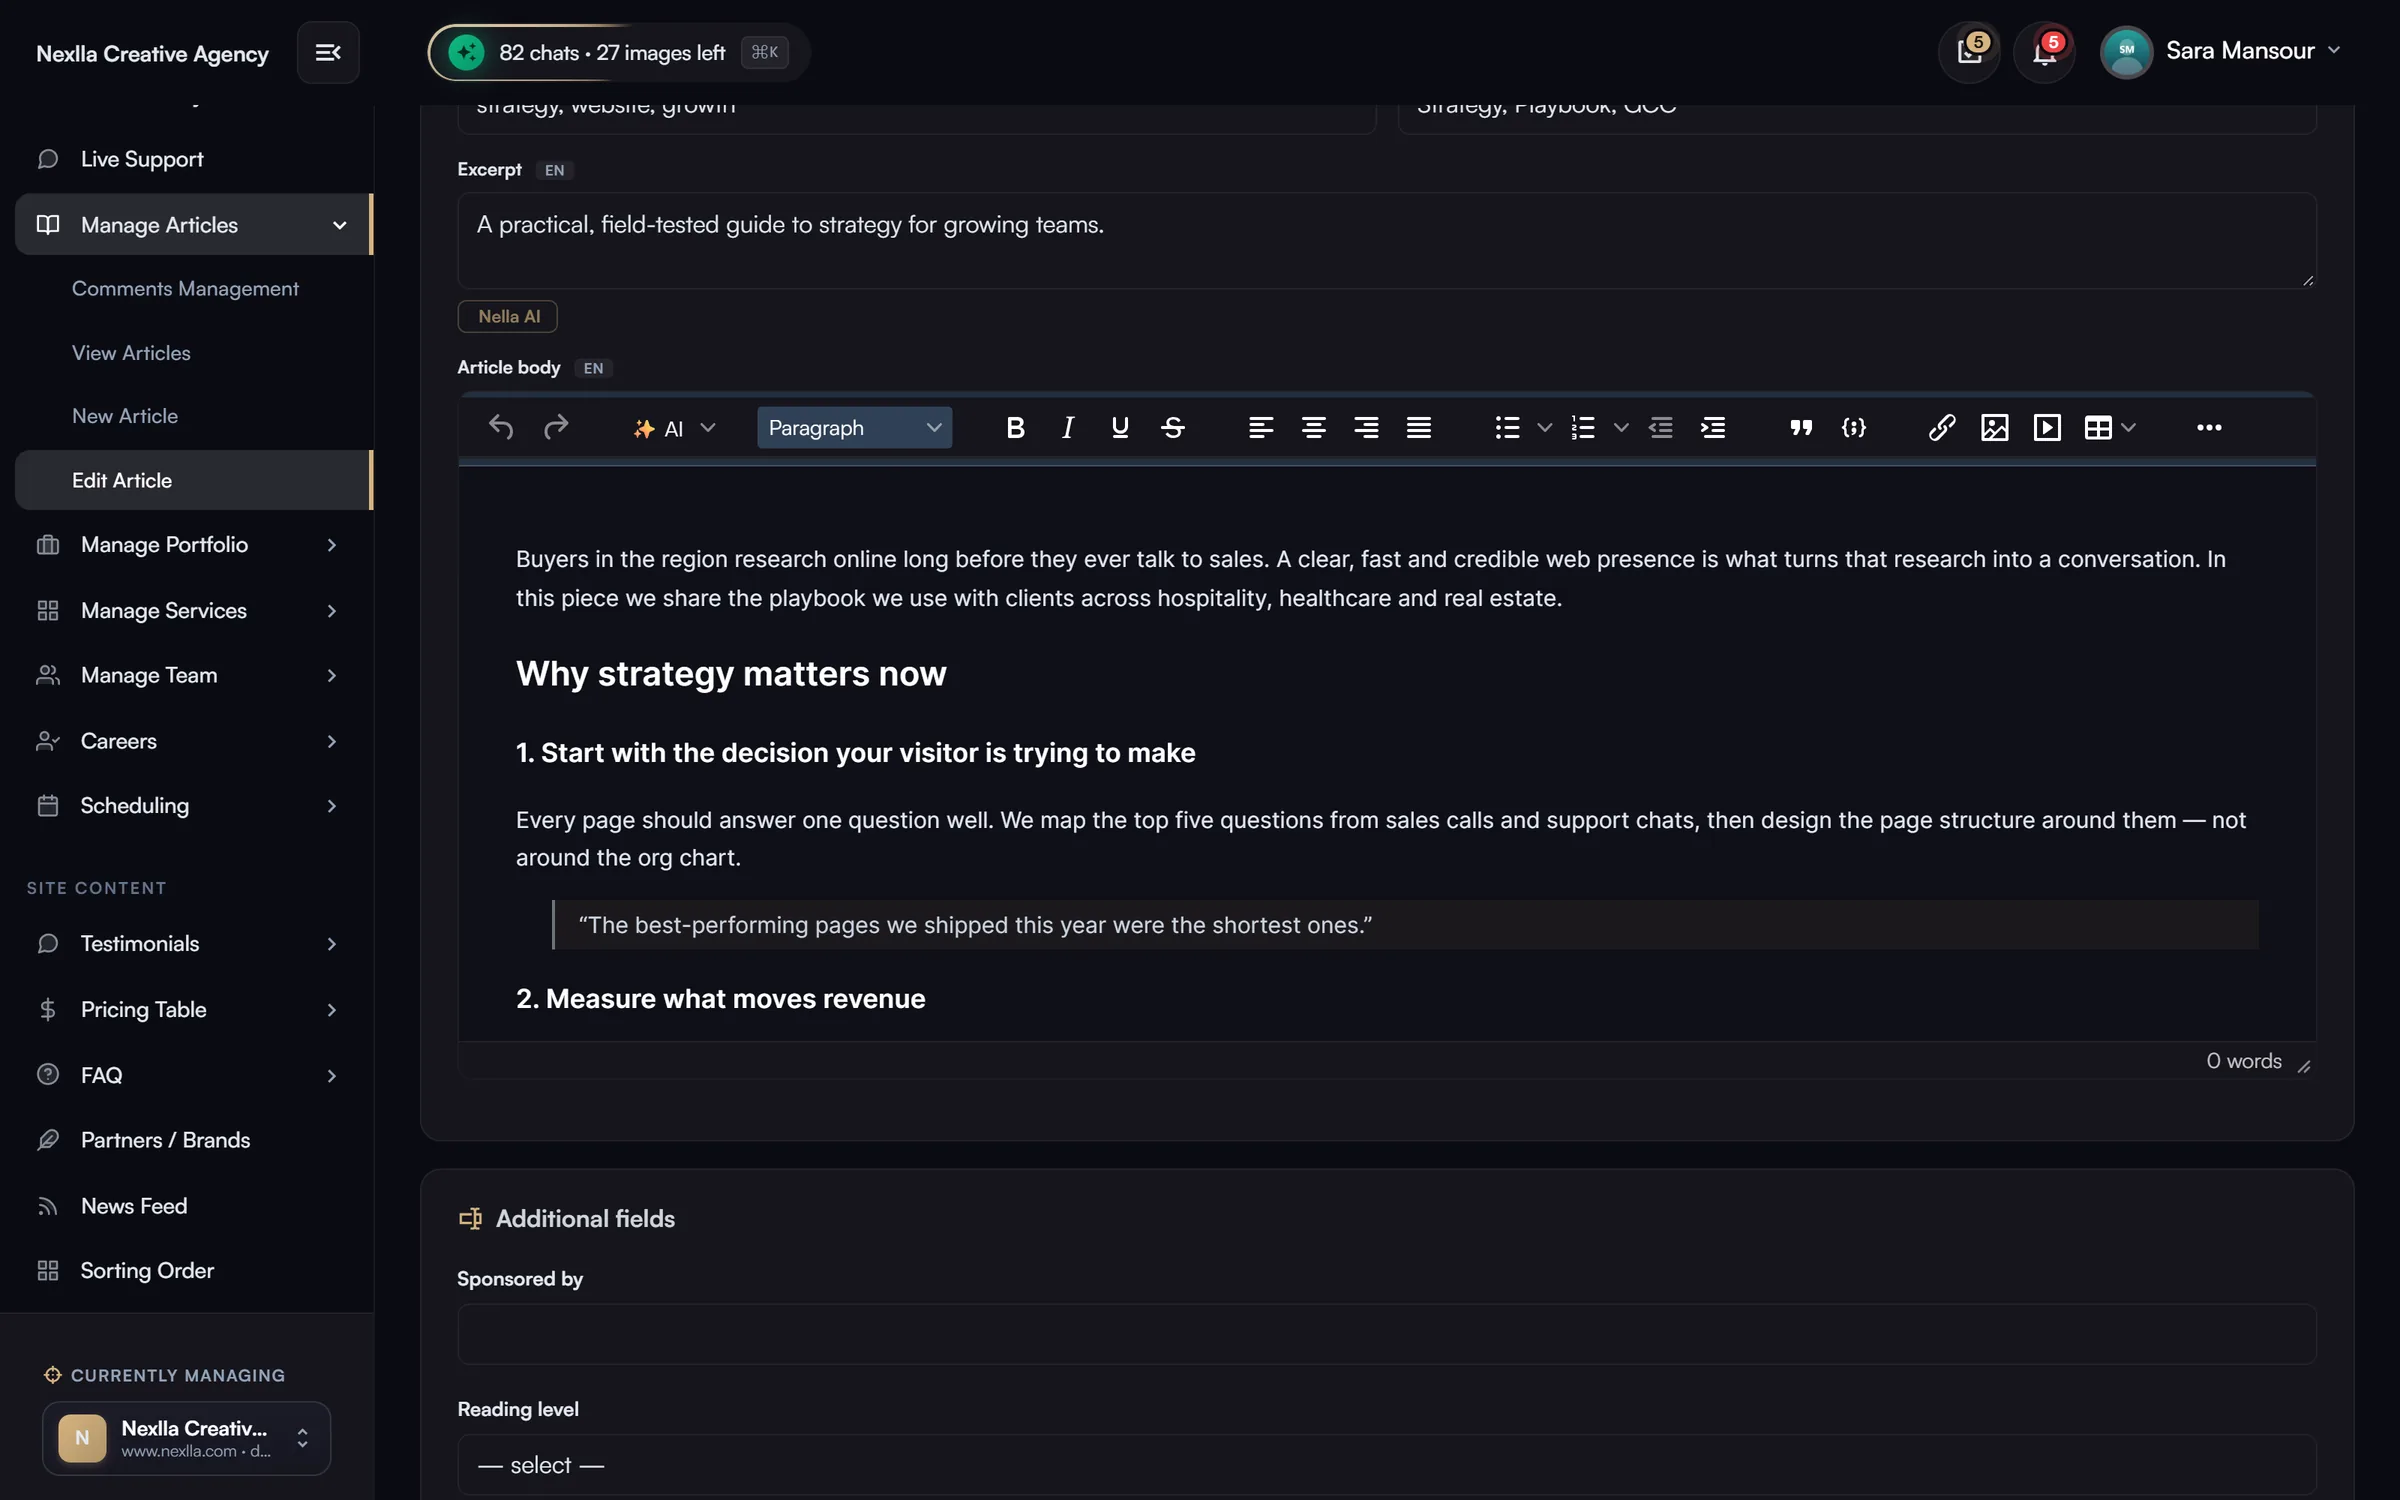Image resolution: width=2400 pixels, height=1500 pixels.
Task: Show more toolbar options
Action: [x=2209, y=428]
